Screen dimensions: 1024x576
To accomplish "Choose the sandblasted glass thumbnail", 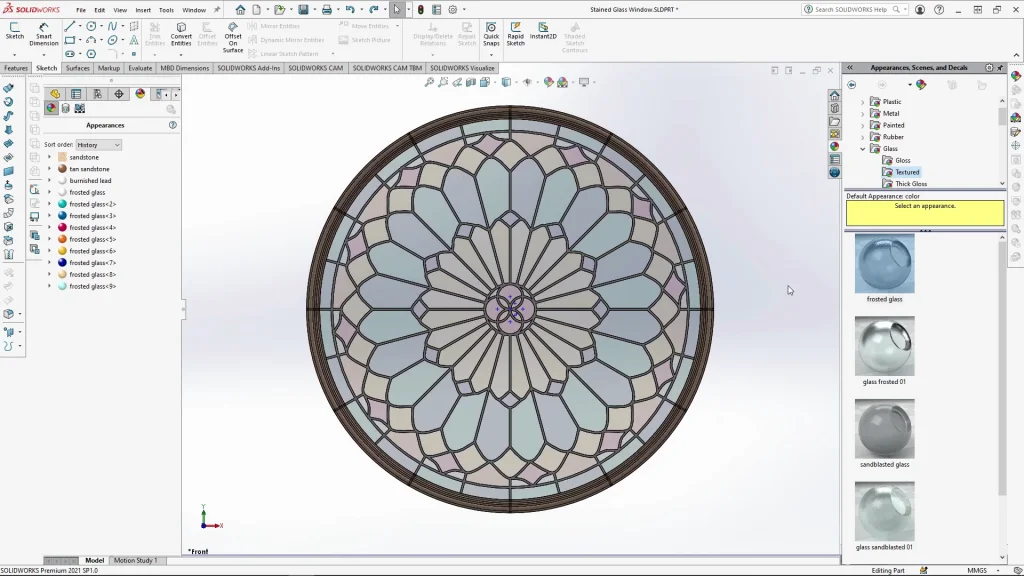I will (x=884, y=429).
